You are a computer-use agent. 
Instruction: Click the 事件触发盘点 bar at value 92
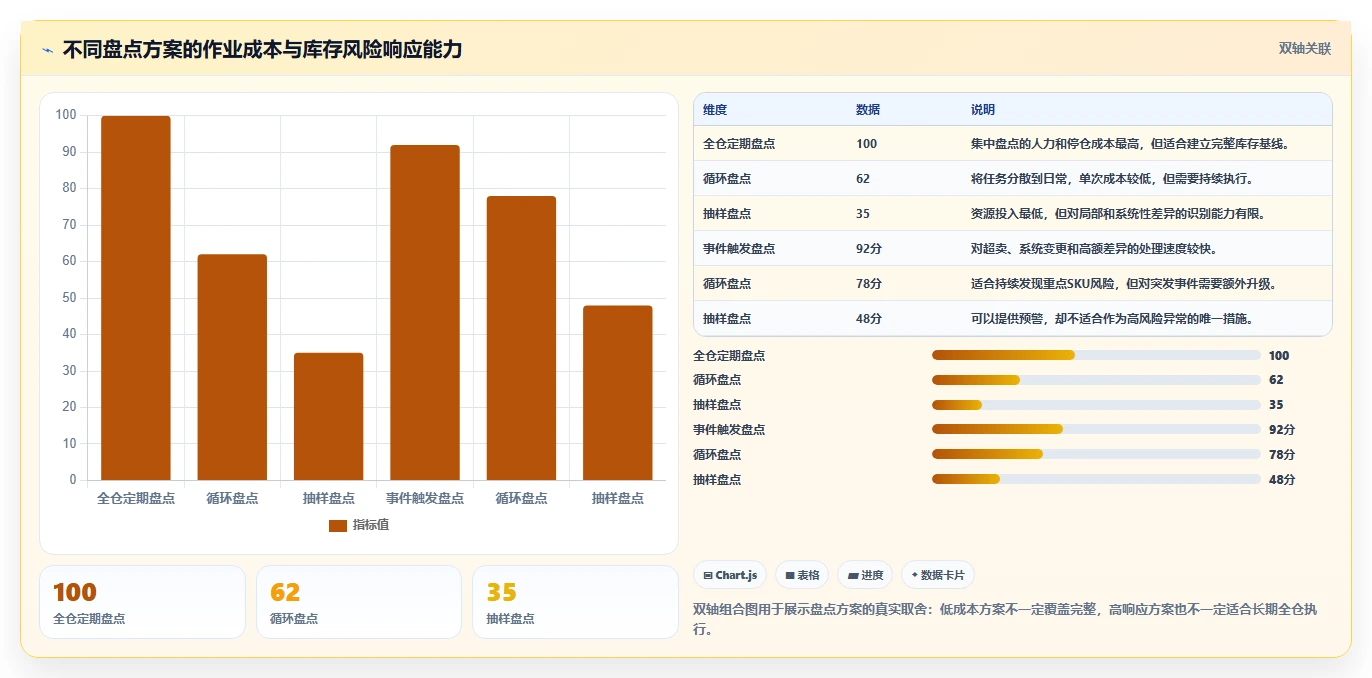(x=425, y=312)
